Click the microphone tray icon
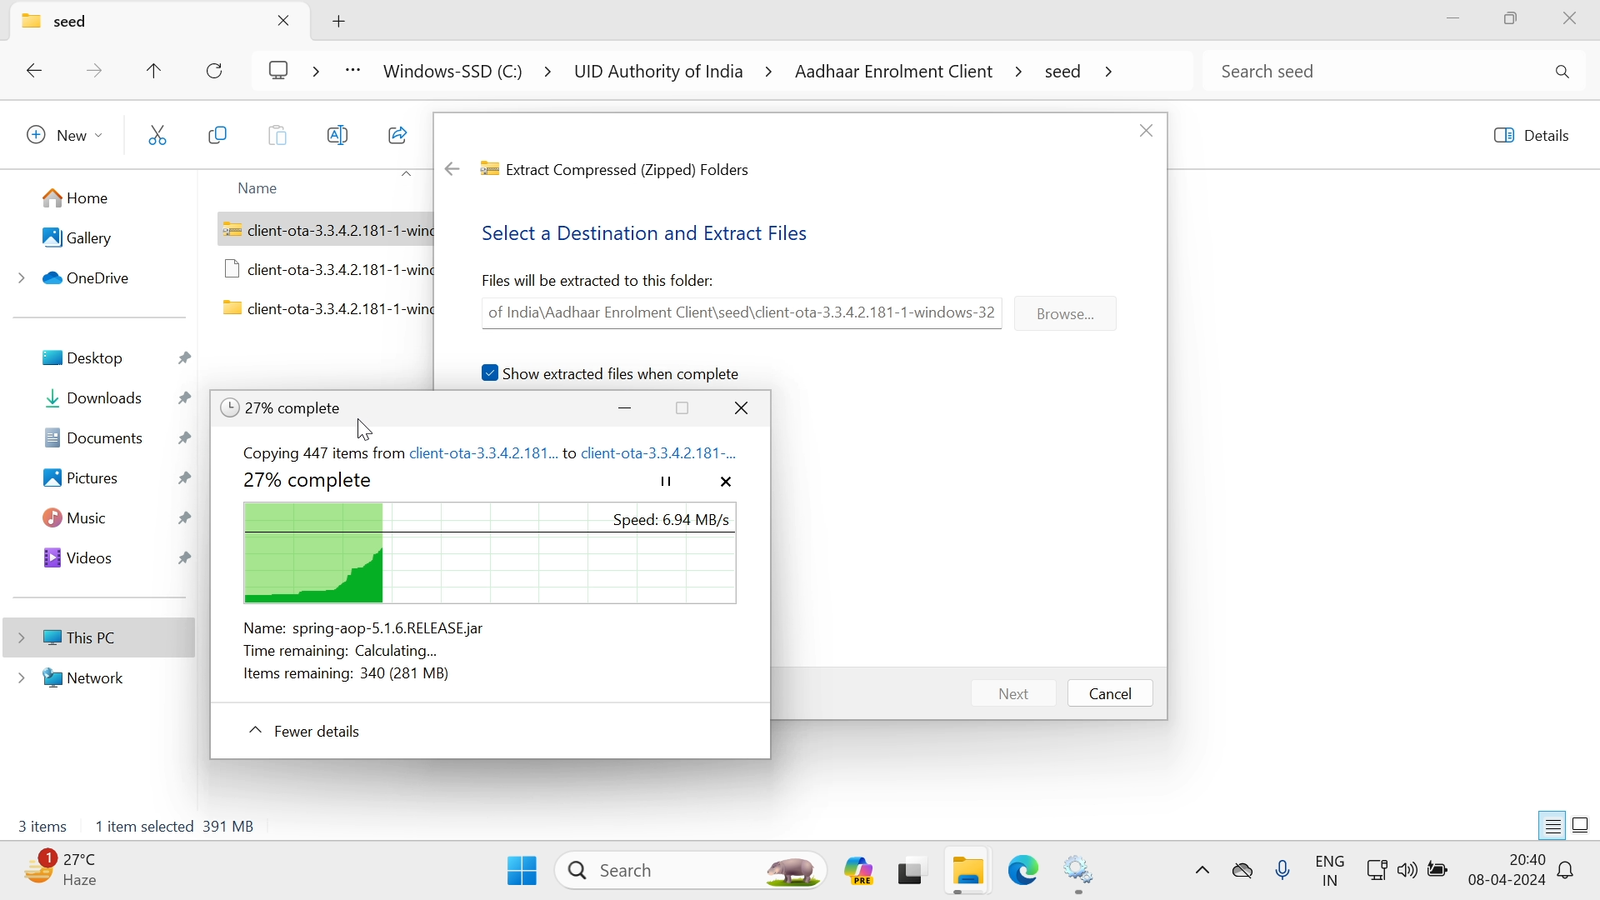The width and height of the screenshot is (1600, 900). pos(1283,871)
